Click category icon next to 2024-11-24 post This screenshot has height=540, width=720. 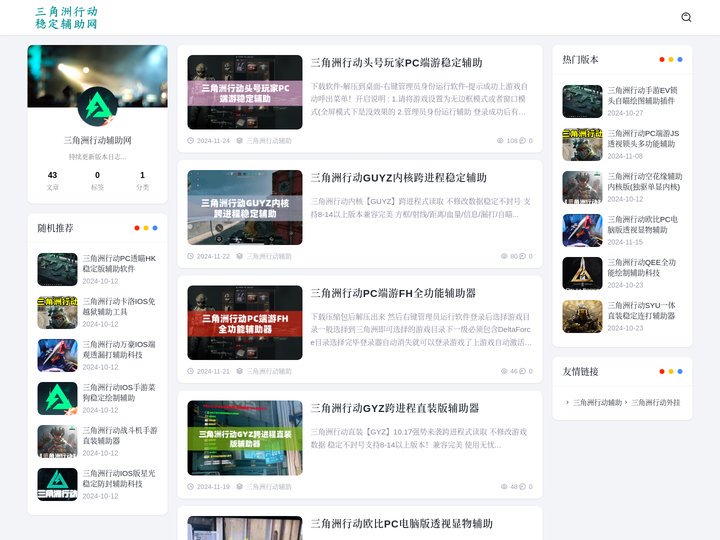(x=240, y=141)
